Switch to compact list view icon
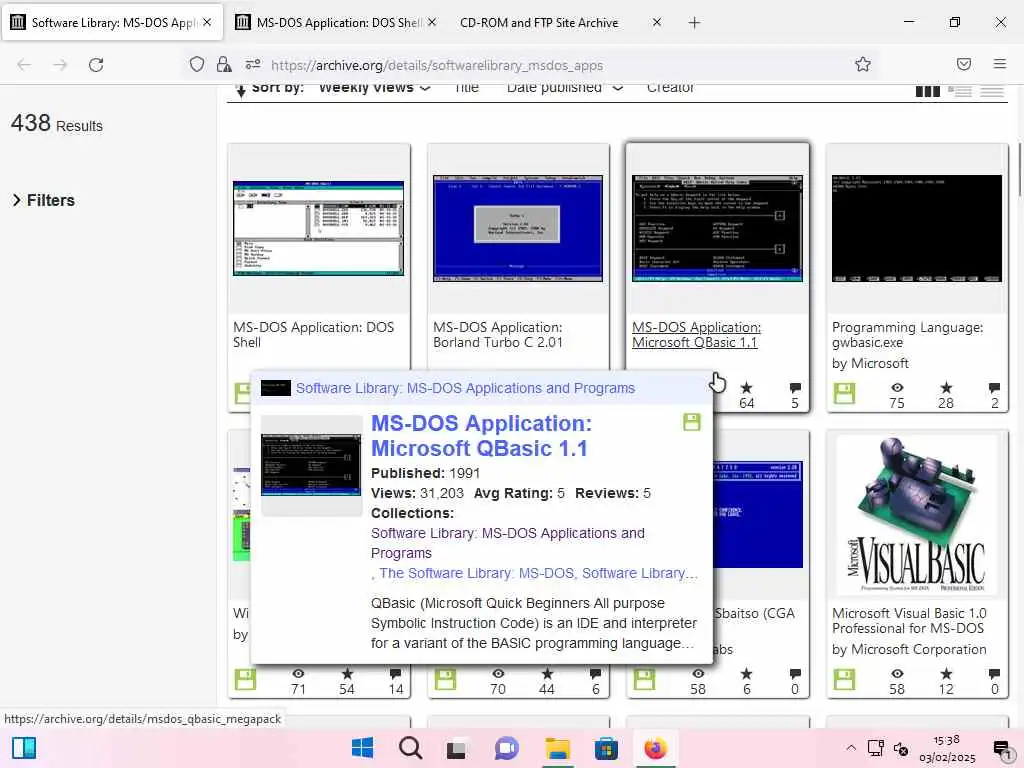The width and height of the screenshot is (1024, 768). (992, 91)
